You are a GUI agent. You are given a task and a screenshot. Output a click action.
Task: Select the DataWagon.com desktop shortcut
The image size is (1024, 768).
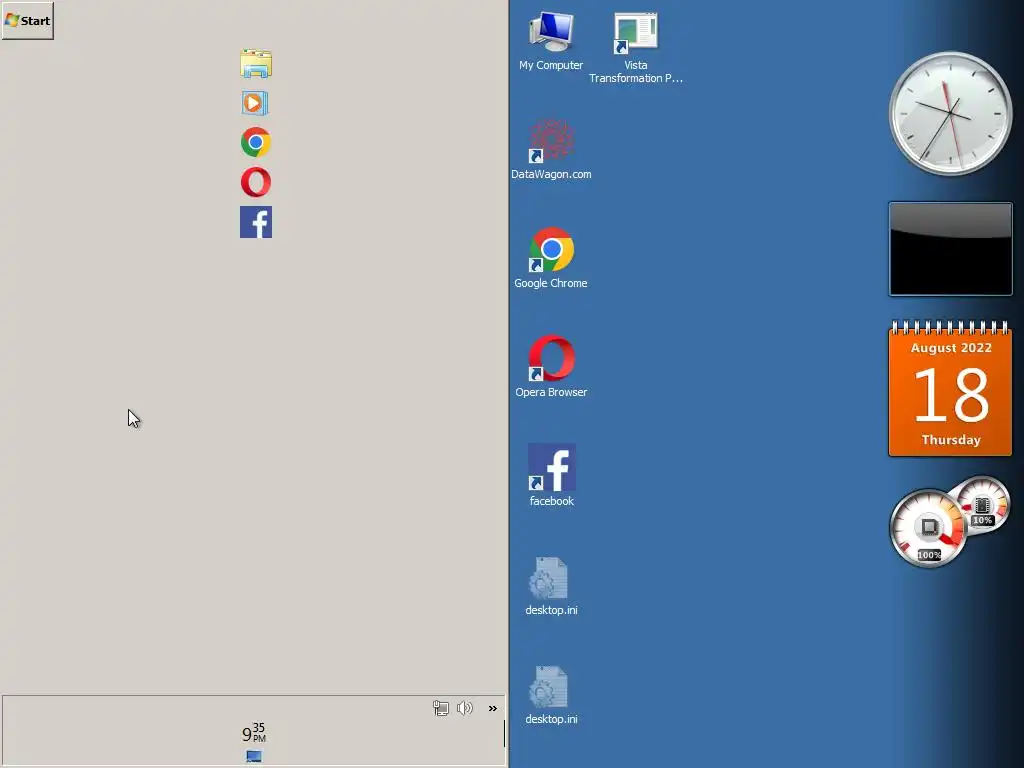click(551, 150)
